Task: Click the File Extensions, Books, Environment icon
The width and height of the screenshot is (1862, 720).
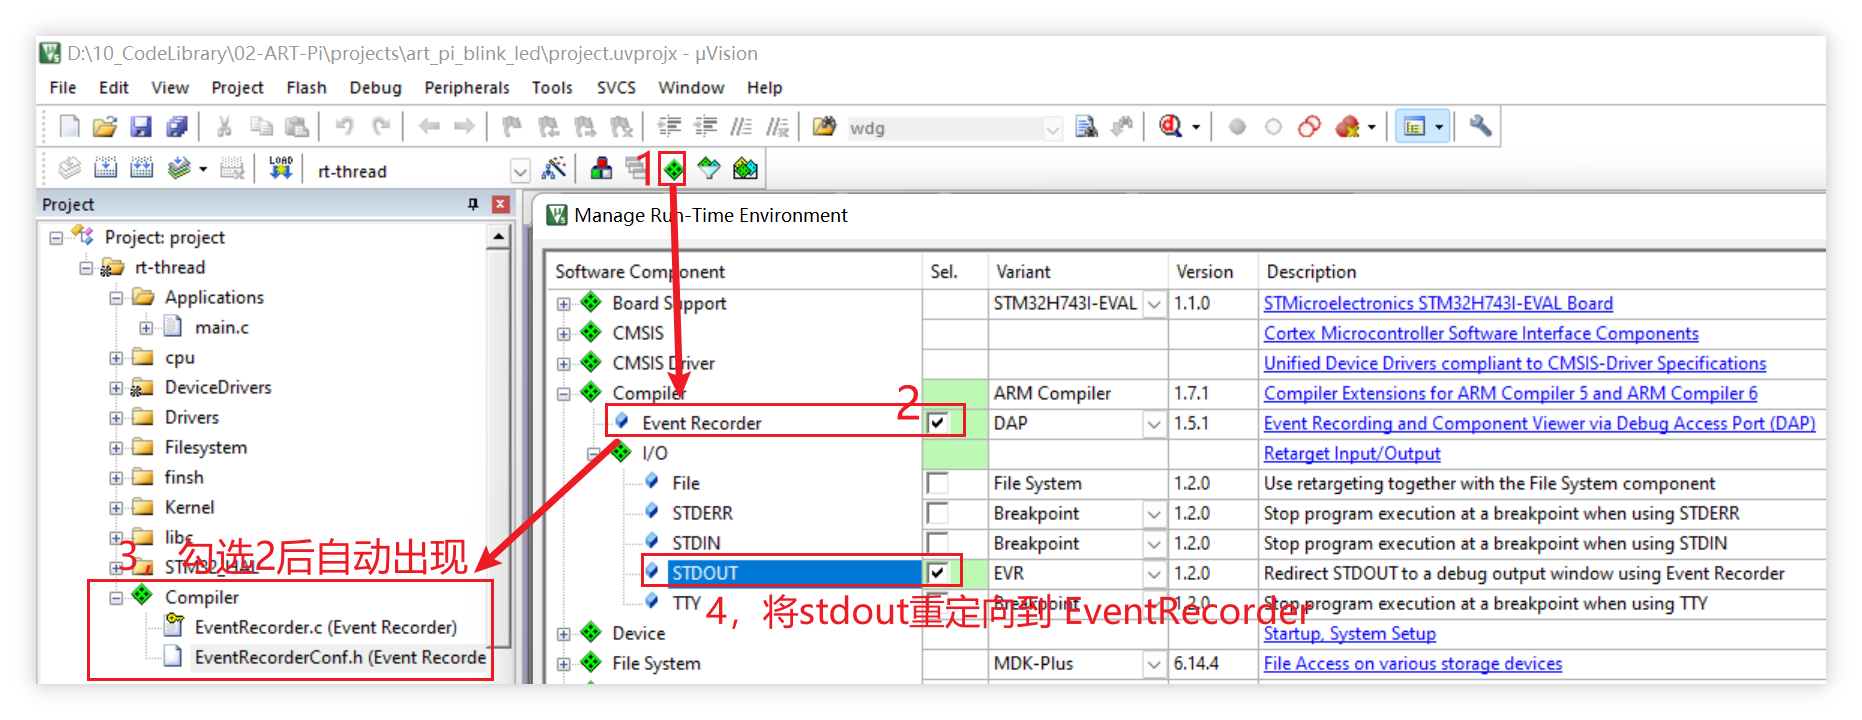Action: pos(601,168)
